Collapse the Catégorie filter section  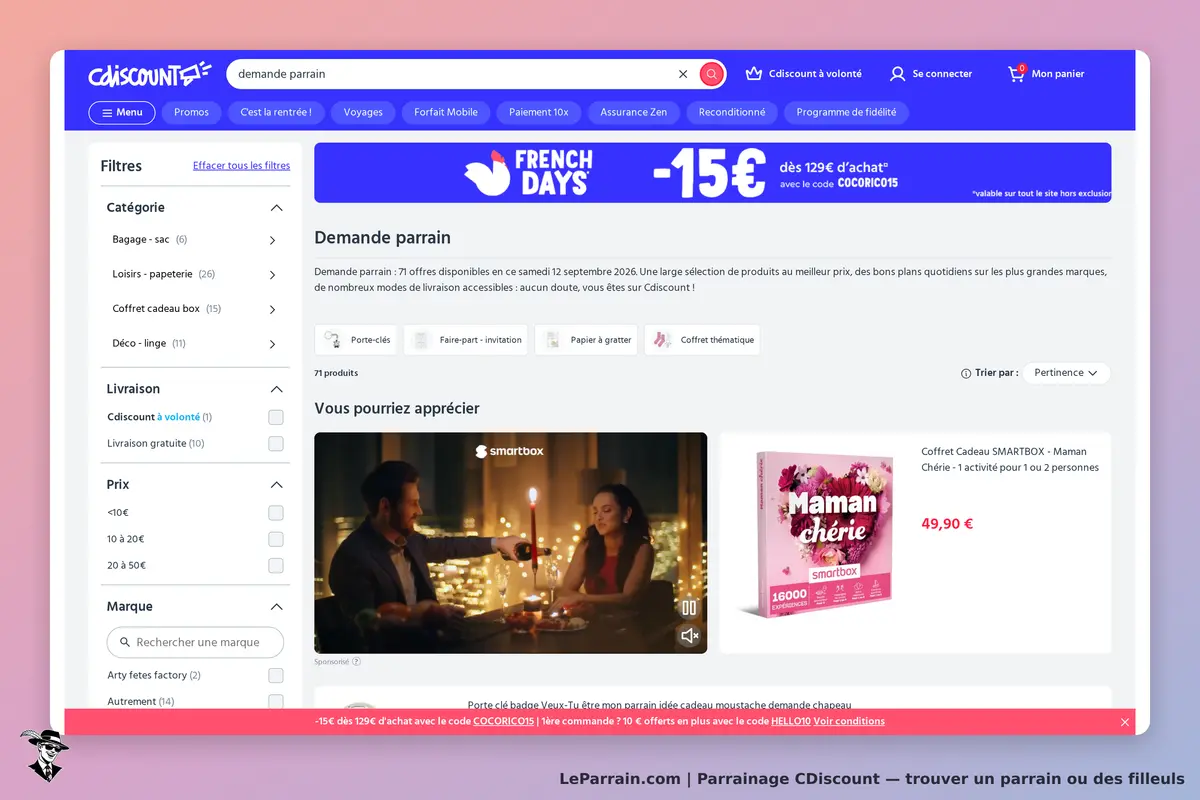pos(277,208)
